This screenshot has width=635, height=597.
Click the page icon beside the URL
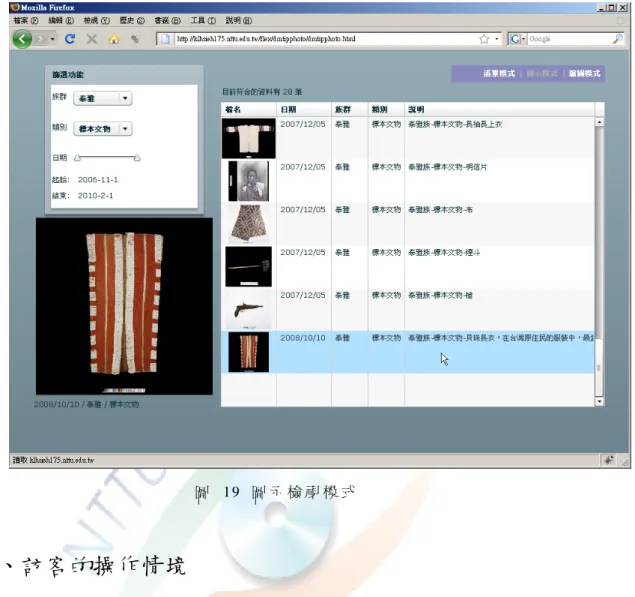click(x=165, y=39)
